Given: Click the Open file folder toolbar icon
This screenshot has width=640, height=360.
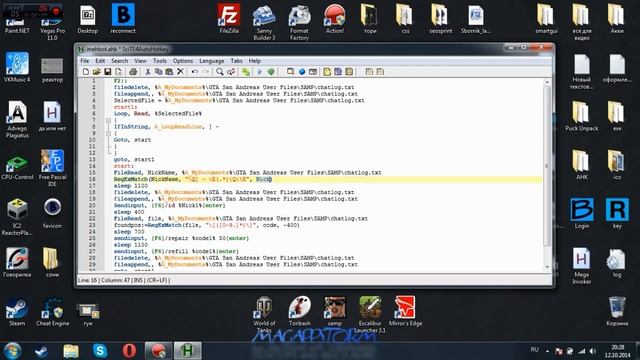Looking at the screenshot, I should click(x=96, y=72).
